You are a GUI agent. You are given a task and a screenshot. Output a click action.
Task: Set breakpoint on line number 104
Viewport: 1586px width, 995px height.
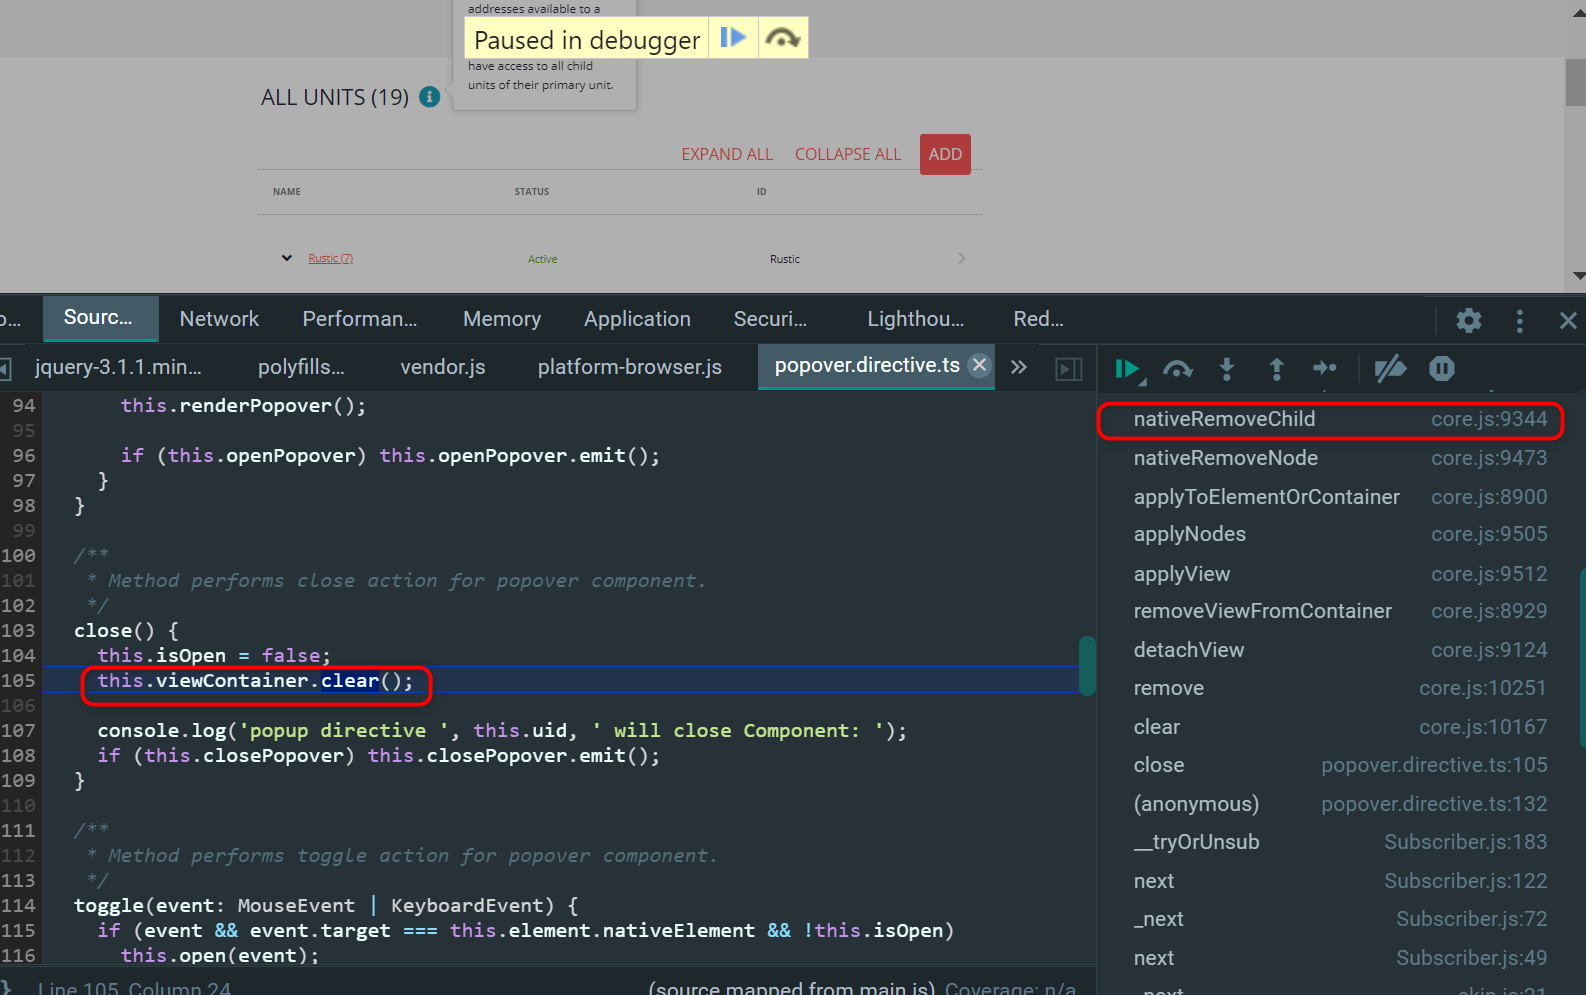coord(18,655)
